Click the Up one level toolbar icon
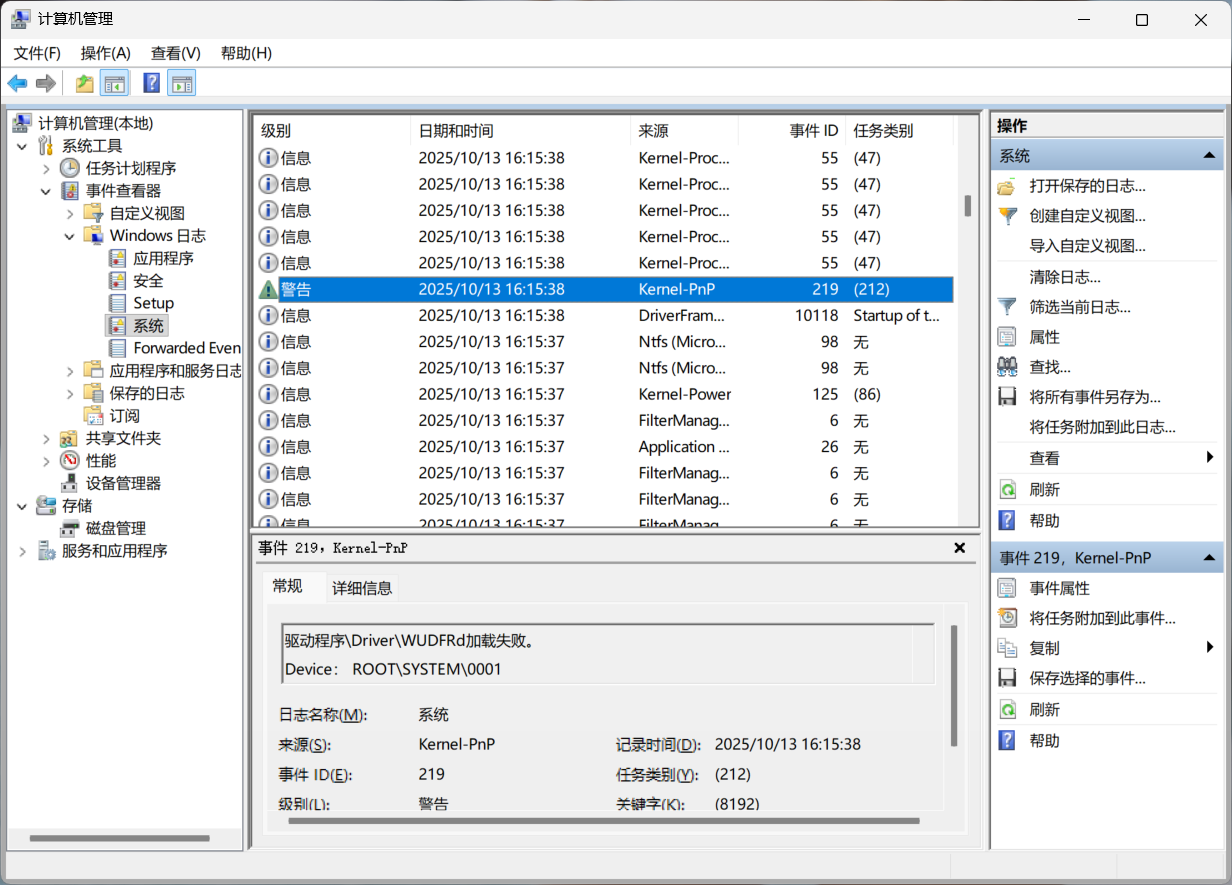Viewport: 1232px width, 885px height. click(85, 83)
